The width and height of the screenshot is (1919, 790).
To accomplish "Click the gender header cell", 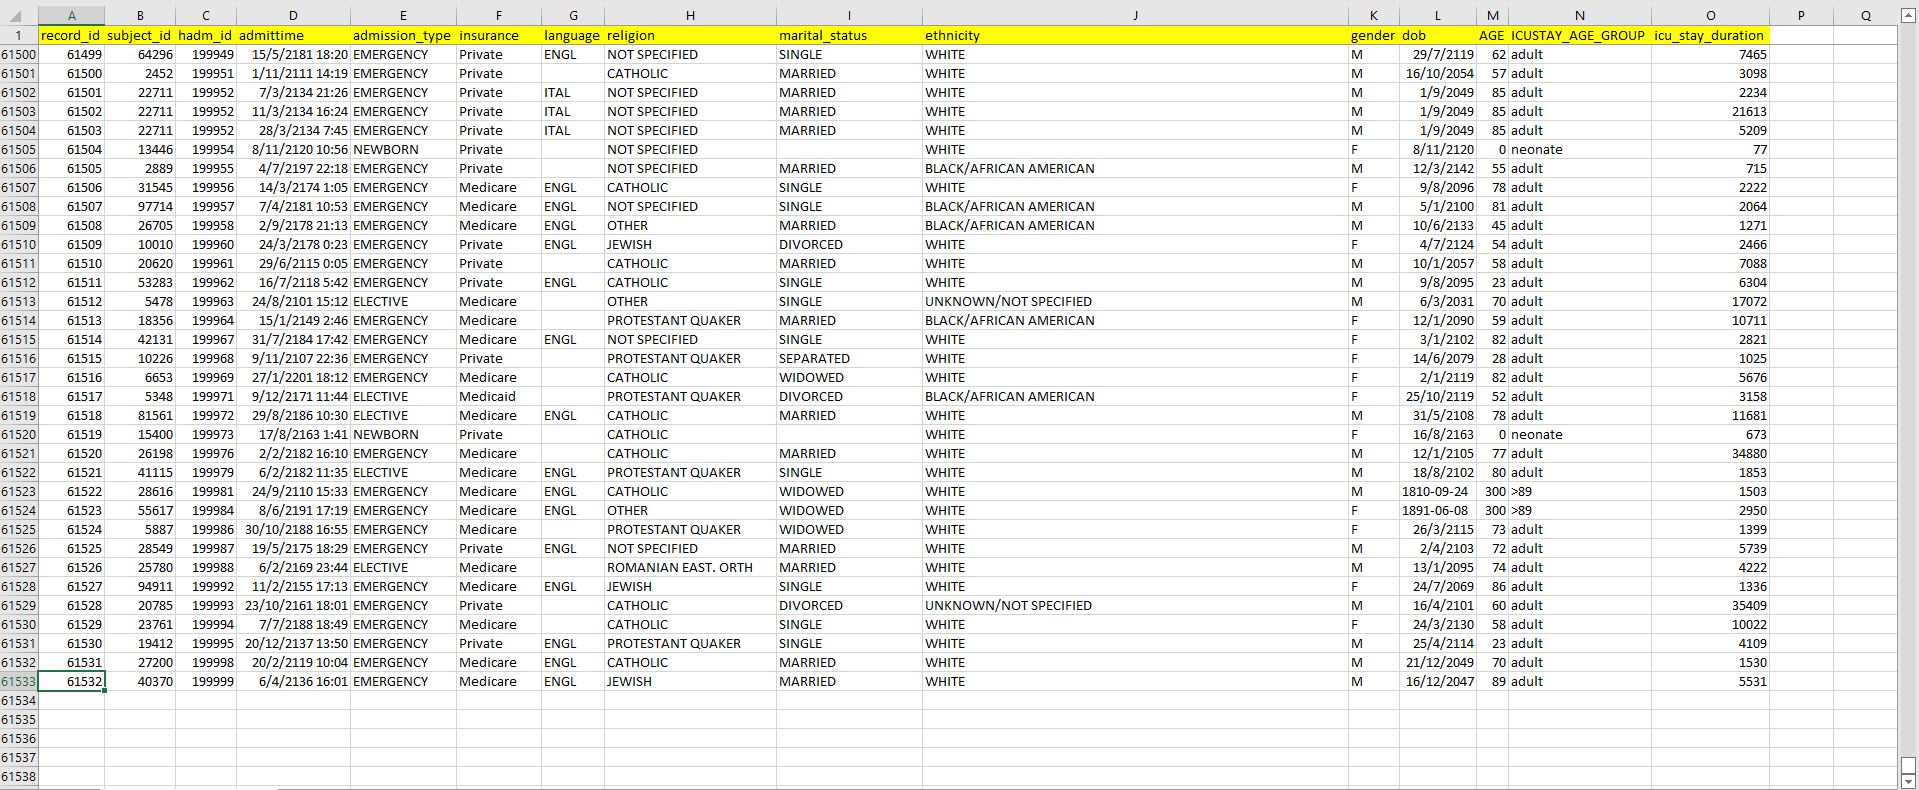I will tap(1373, 35).
